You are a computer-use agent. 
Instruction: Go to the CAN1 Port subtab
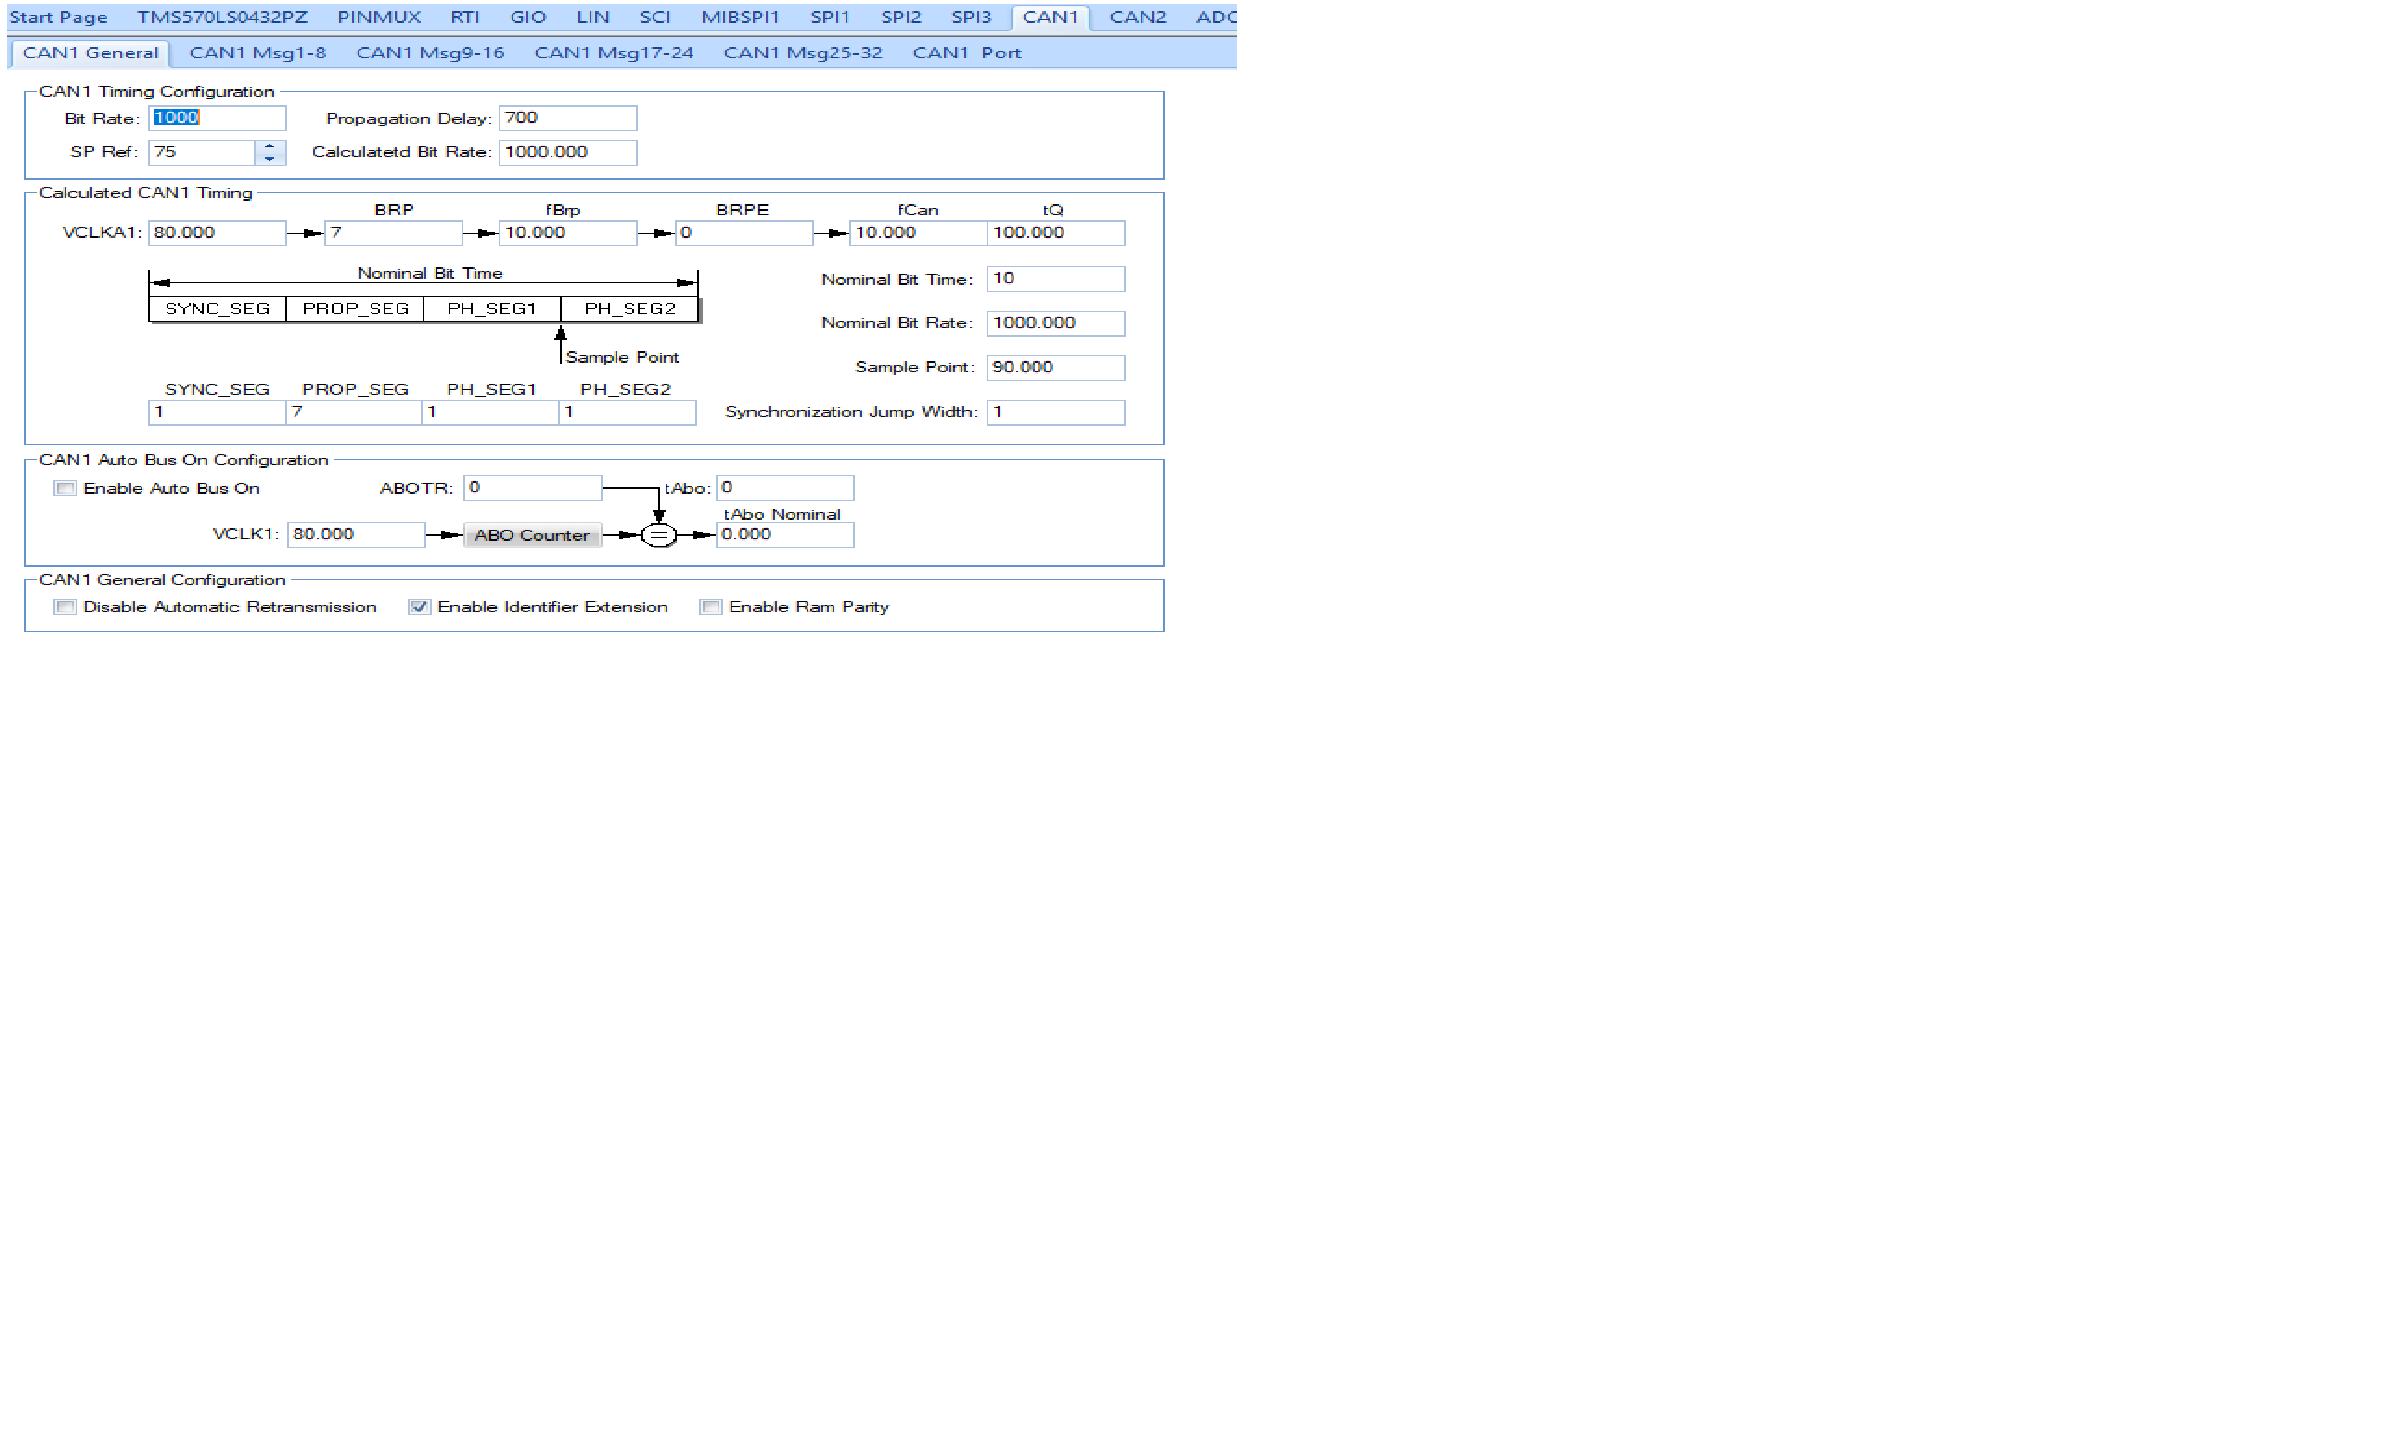pos(966,53)
